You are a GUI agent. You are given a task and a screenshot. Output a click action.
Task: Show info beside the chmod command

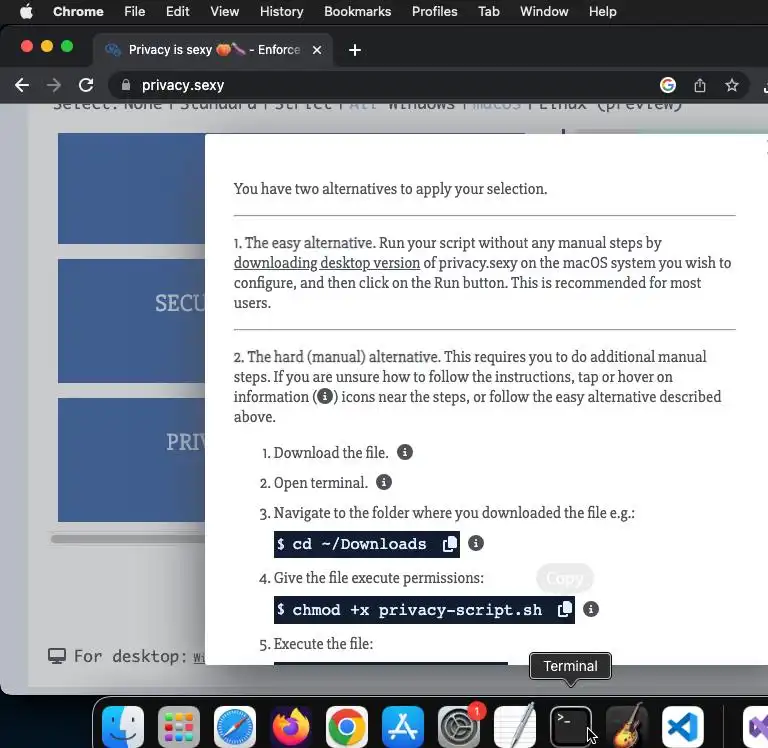591,609
